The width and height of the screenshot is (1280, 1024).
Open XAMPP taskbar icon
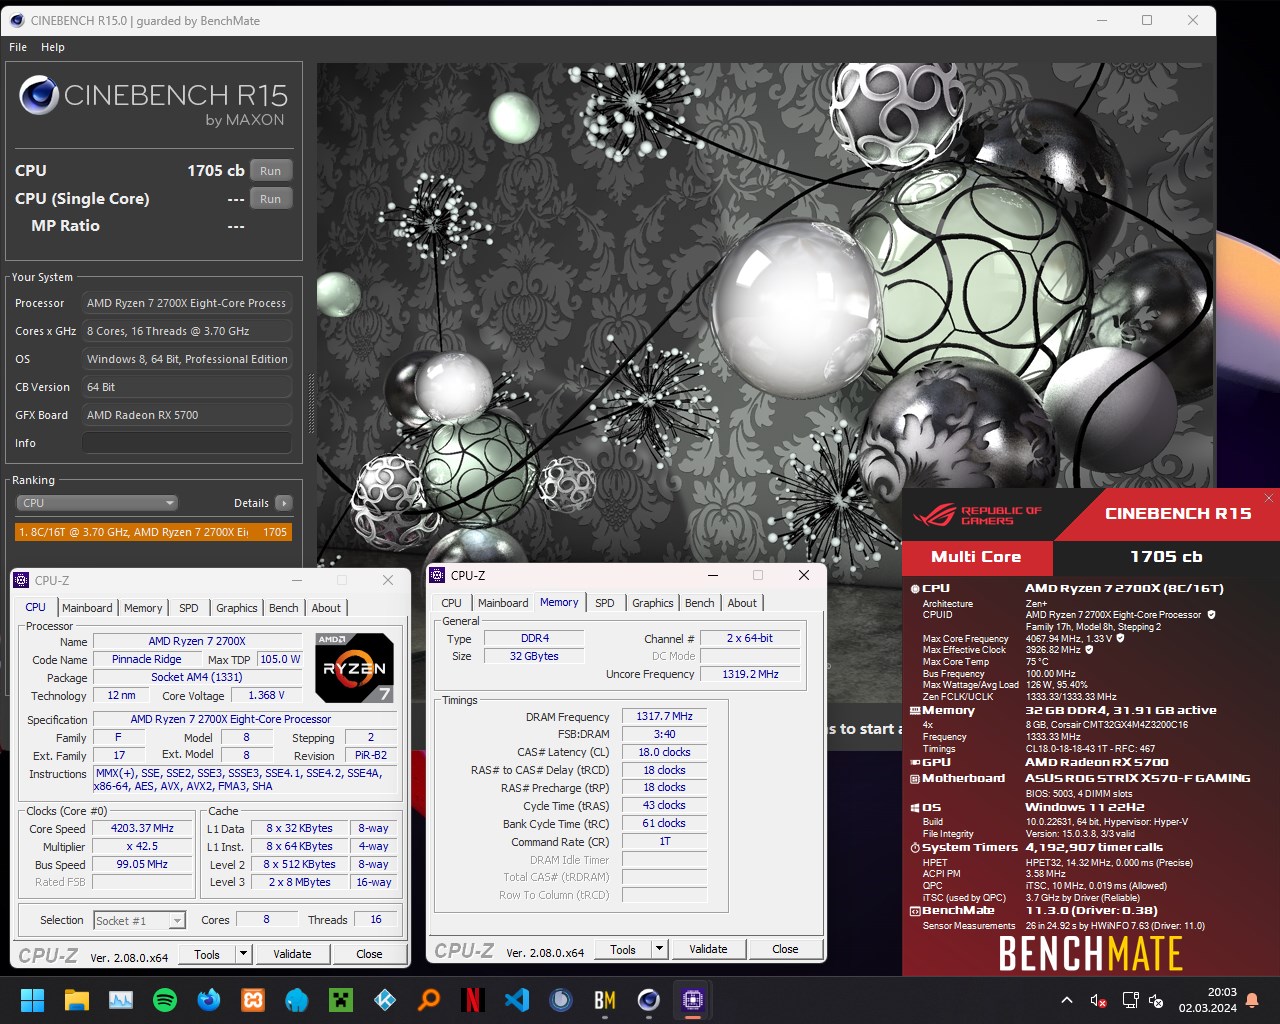(253, 999)
